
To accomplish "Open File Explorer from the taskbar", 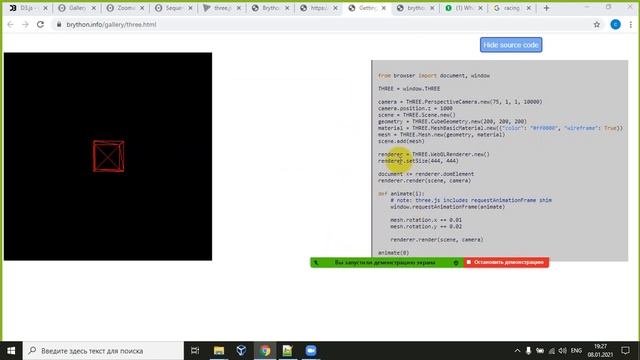I will click(x=219, y=351).
